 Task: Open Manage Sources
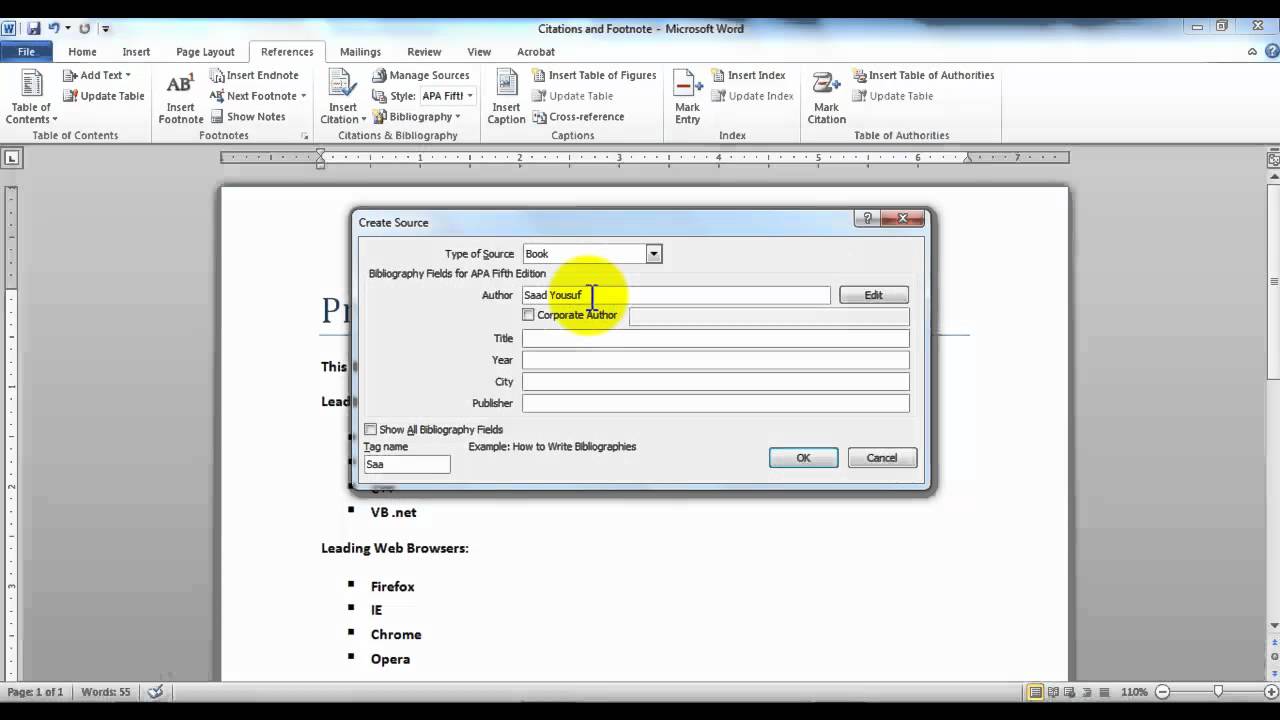point(421,75)
